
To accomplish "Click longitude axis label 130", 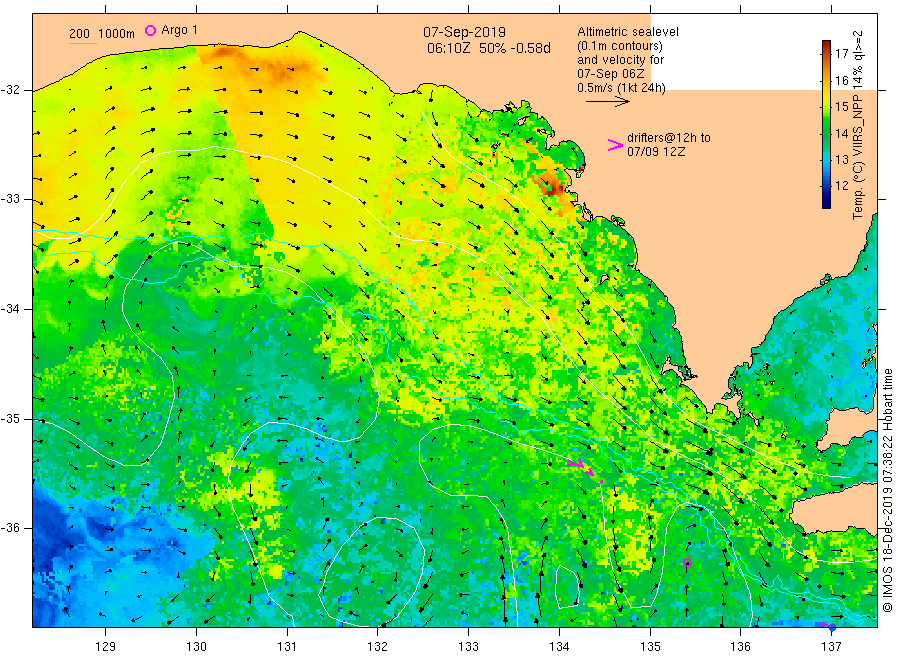I will [x=196, y=647].
